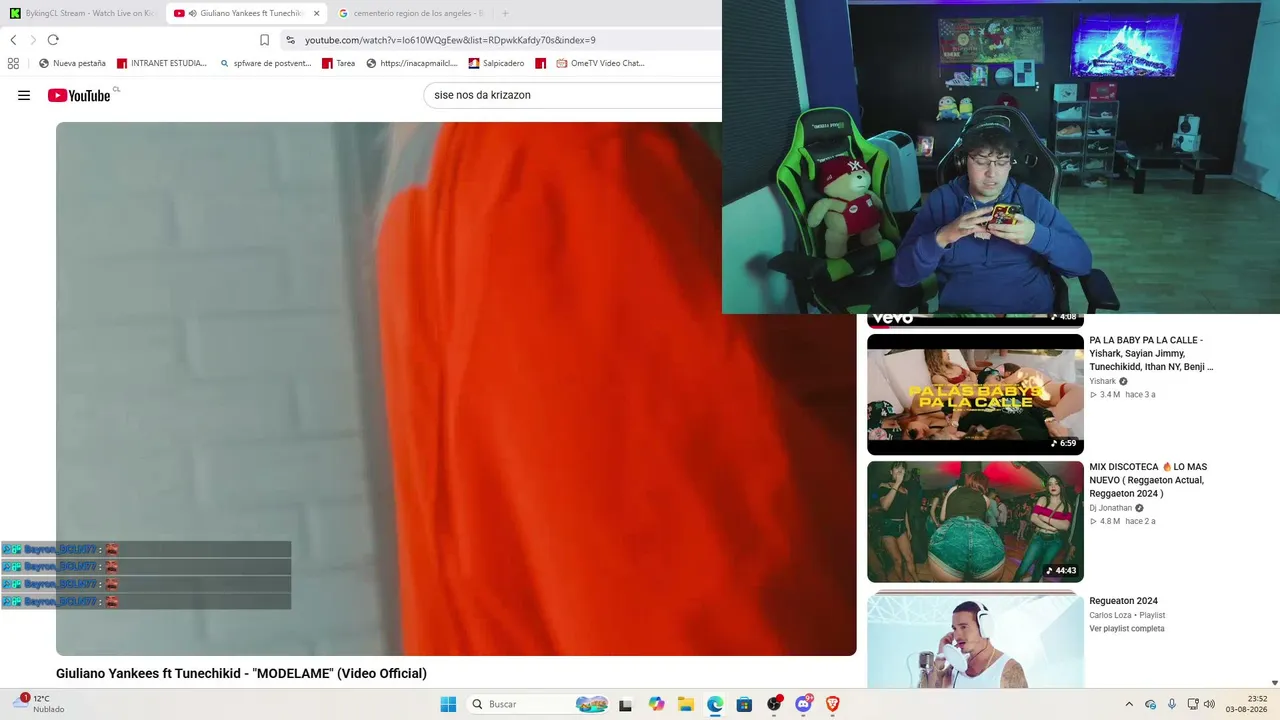The width and height of the screenshot is (1280, 720).
Task: Open the YouTube guide hamburger menu
Action: [x=24, y=95]
